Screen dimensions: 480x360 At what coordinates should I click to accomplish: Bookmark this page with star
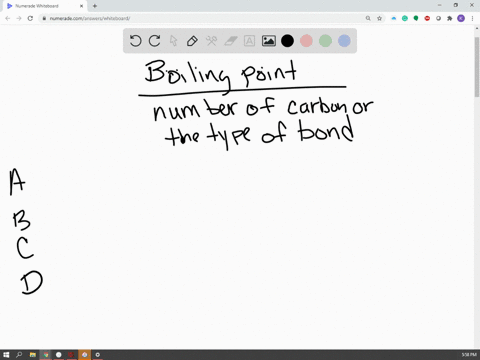(x=379, y=18)
